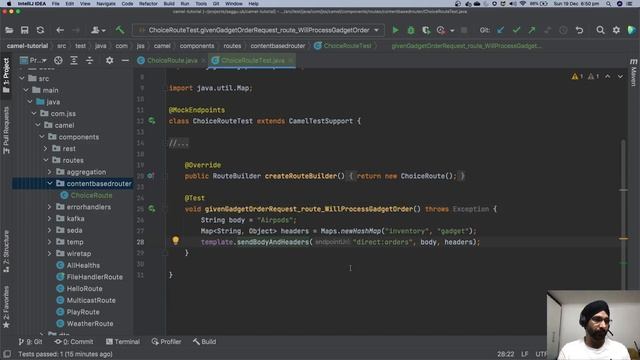The width and height of the screenshot is (640, 360).
Task: Click the Open file toolbar icon
Action: 9,30
